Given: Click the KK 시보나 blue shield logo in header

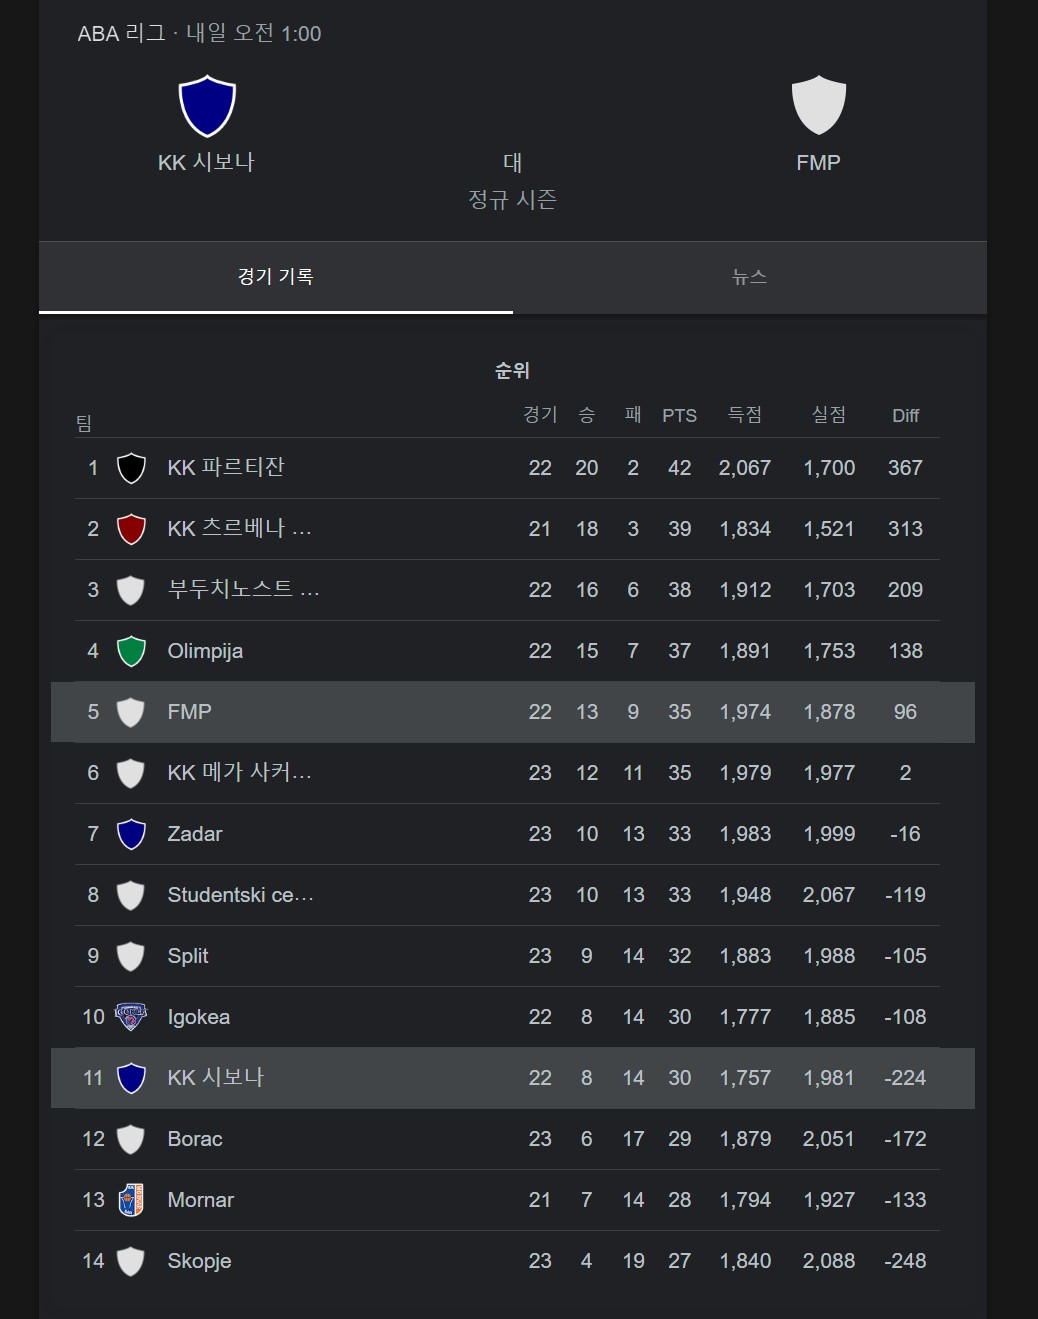Looking at the screenshot, I should click(207, 106).
